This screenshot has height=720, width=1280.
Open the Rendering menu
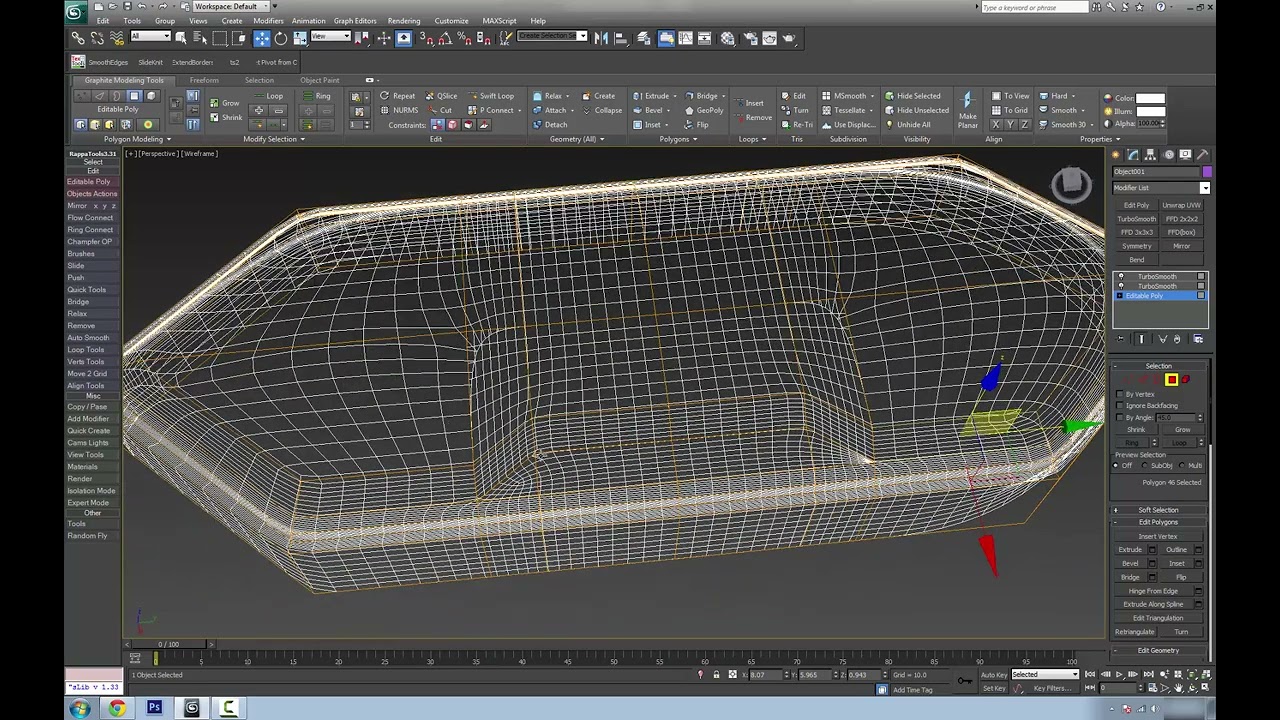[404, 21]
